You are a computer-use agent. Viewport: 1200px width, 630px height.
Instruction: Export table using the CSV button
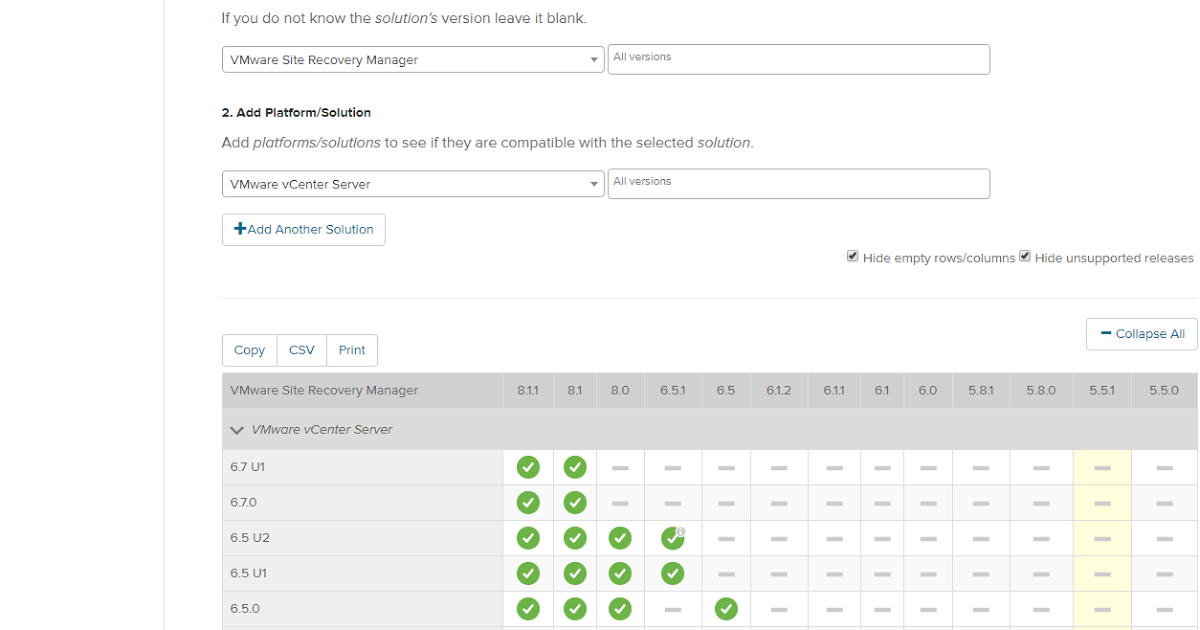pos(301,350)
